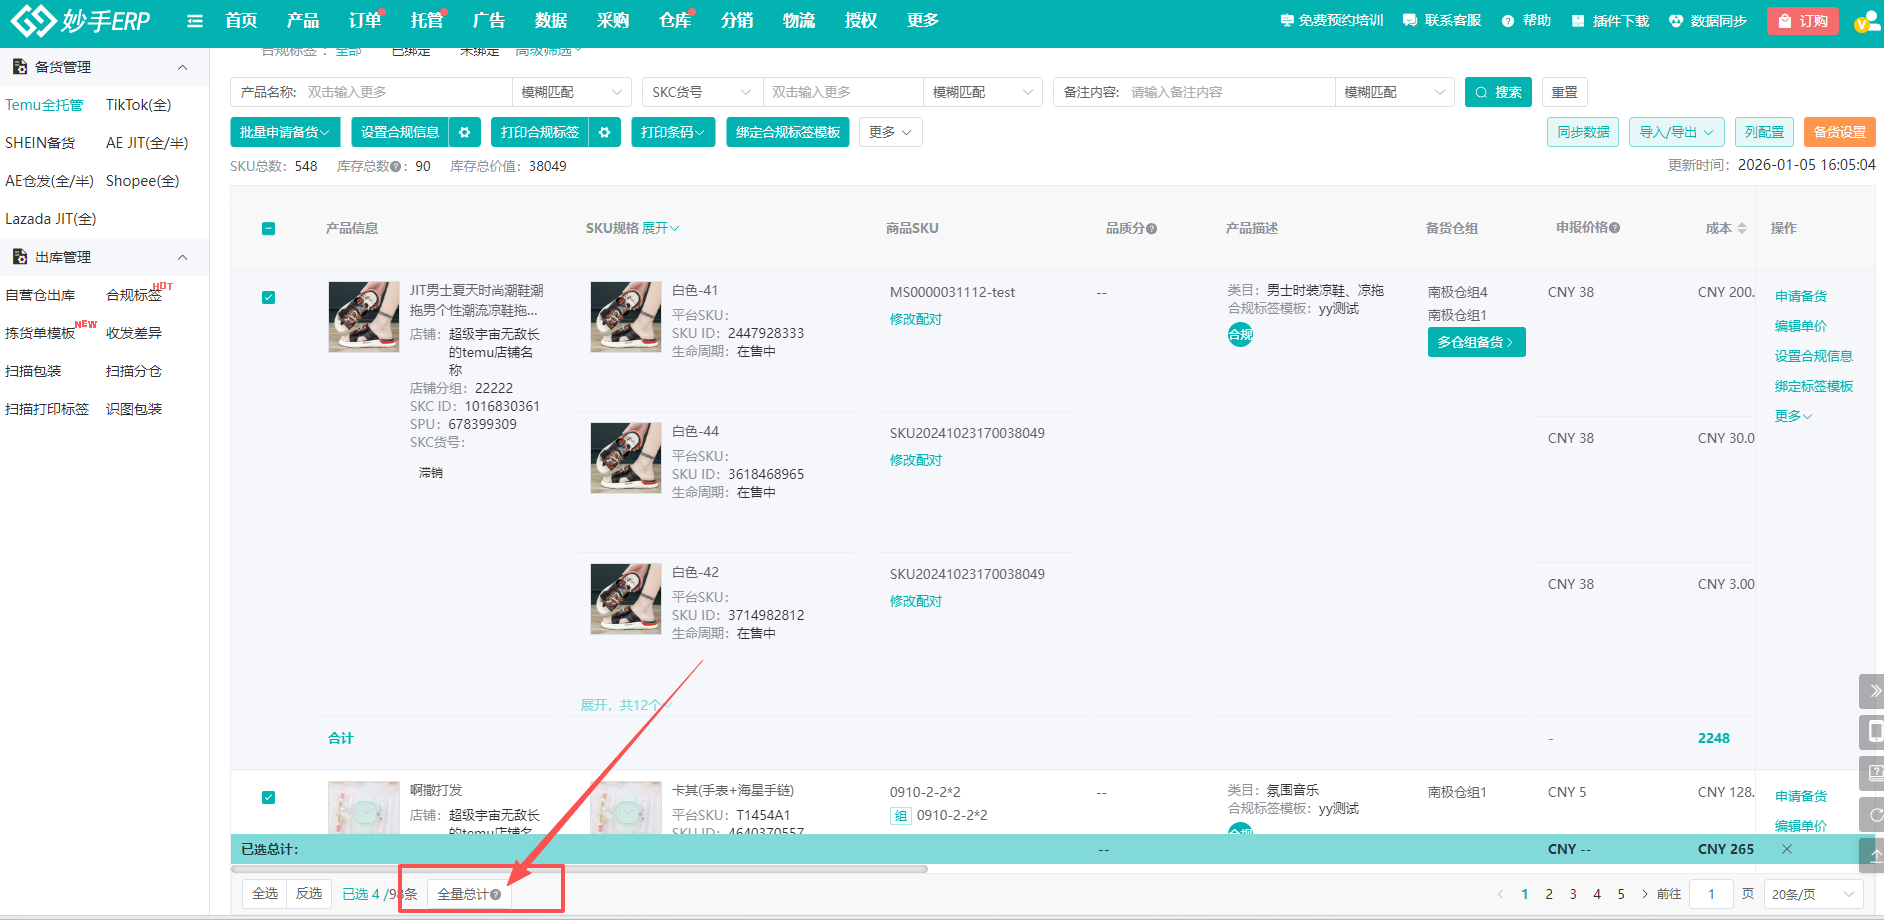Open 插件下载 plugin download
1884x920 pixels.
(x=1610, y=21)
